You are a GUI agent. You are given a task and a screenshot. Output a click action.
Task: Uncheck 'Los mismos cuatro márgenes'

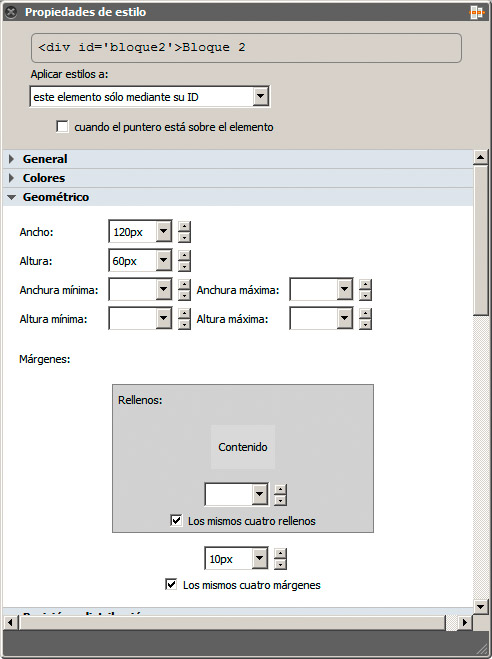(x=171, y=584)
